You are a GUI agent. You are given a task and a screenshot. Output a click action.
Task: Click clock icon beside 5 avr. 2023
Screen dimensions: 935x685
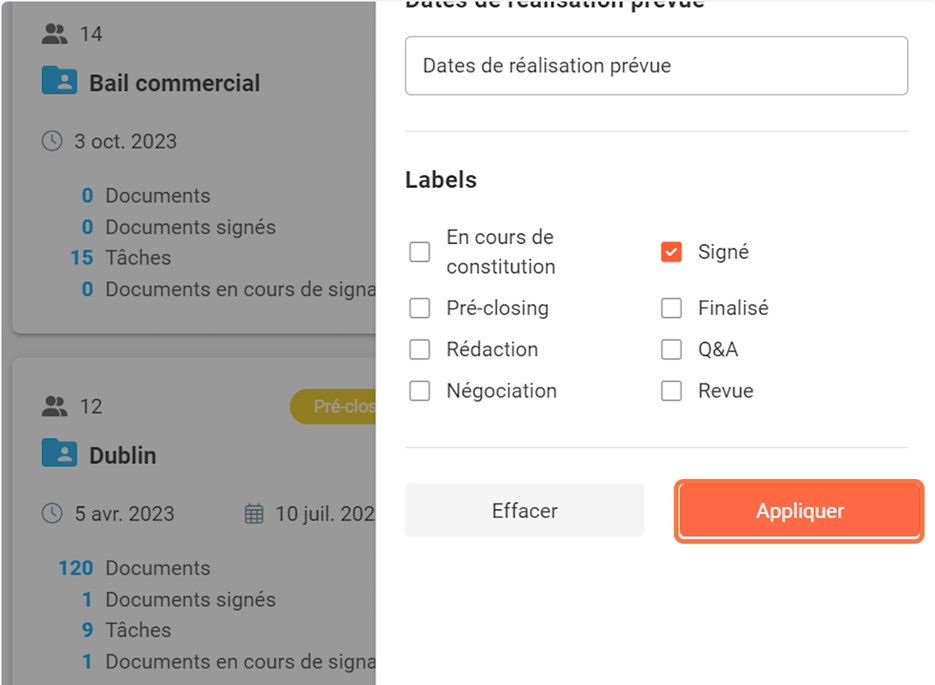pos(52,514)
